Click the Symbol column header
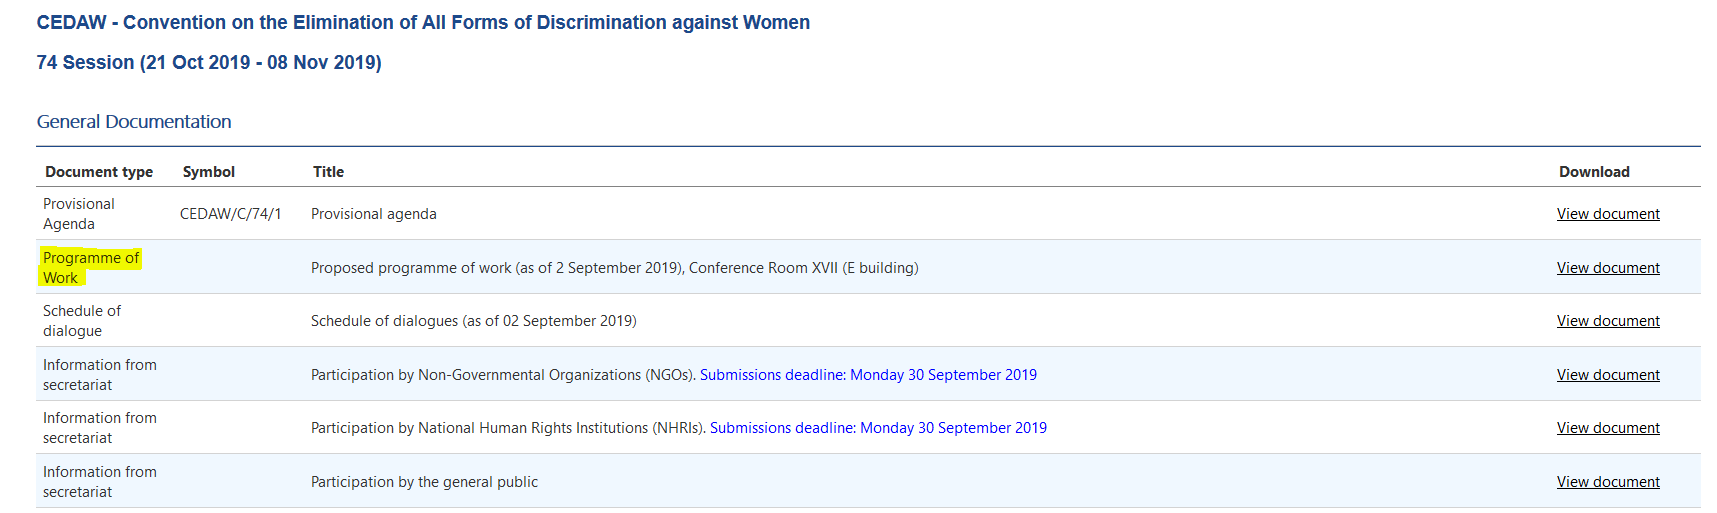 pos(209,172)
